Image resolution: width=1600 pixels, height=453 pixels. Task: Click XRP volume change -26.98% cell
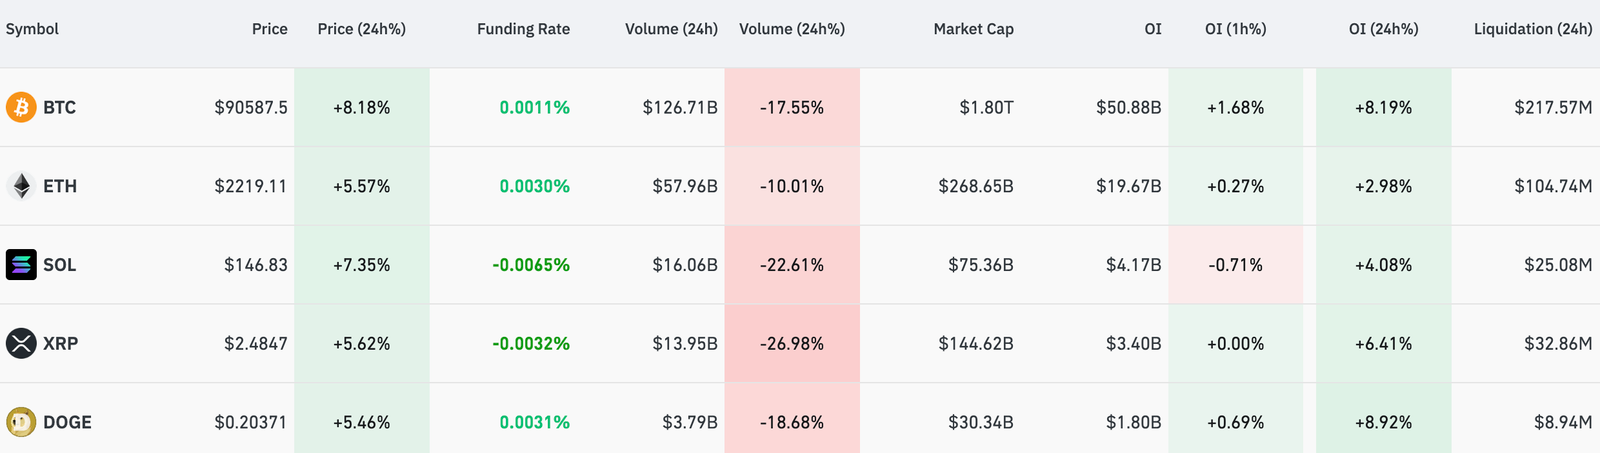point(791,343)
